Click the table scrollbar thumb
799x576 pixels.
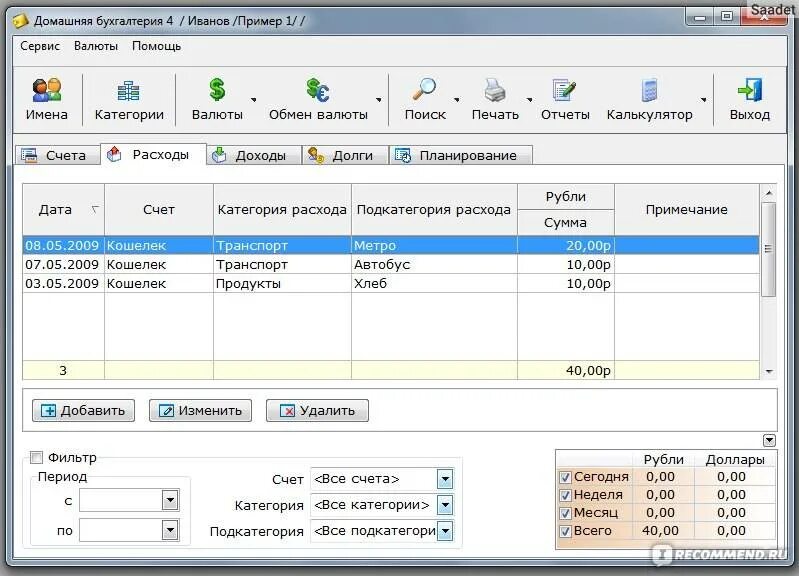coord(768,249)
